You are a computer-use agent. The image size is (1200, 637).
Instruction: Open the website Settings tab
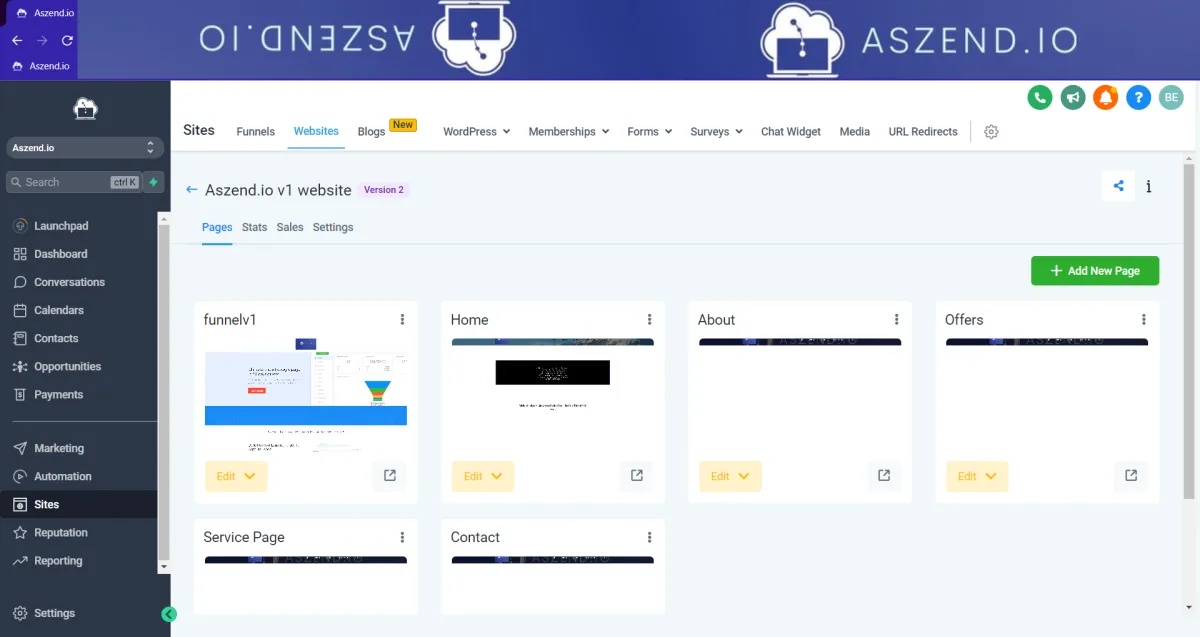(x=333, y=227)
